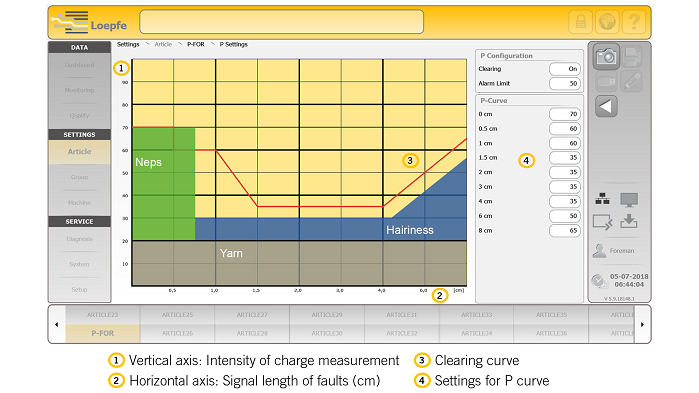The width and height of the screenshot is (699, 393).
Task: Click the download tray icon
Action: pyautogui.click(x=629, y=221)
